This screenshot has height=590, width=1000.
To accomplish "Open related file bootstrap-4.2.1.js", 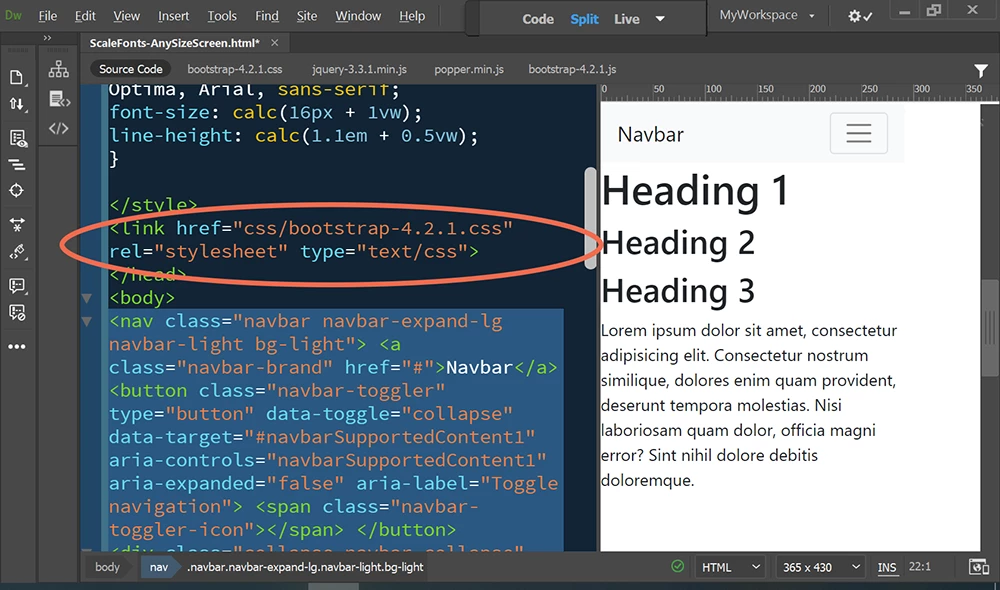I will (572, 69).
